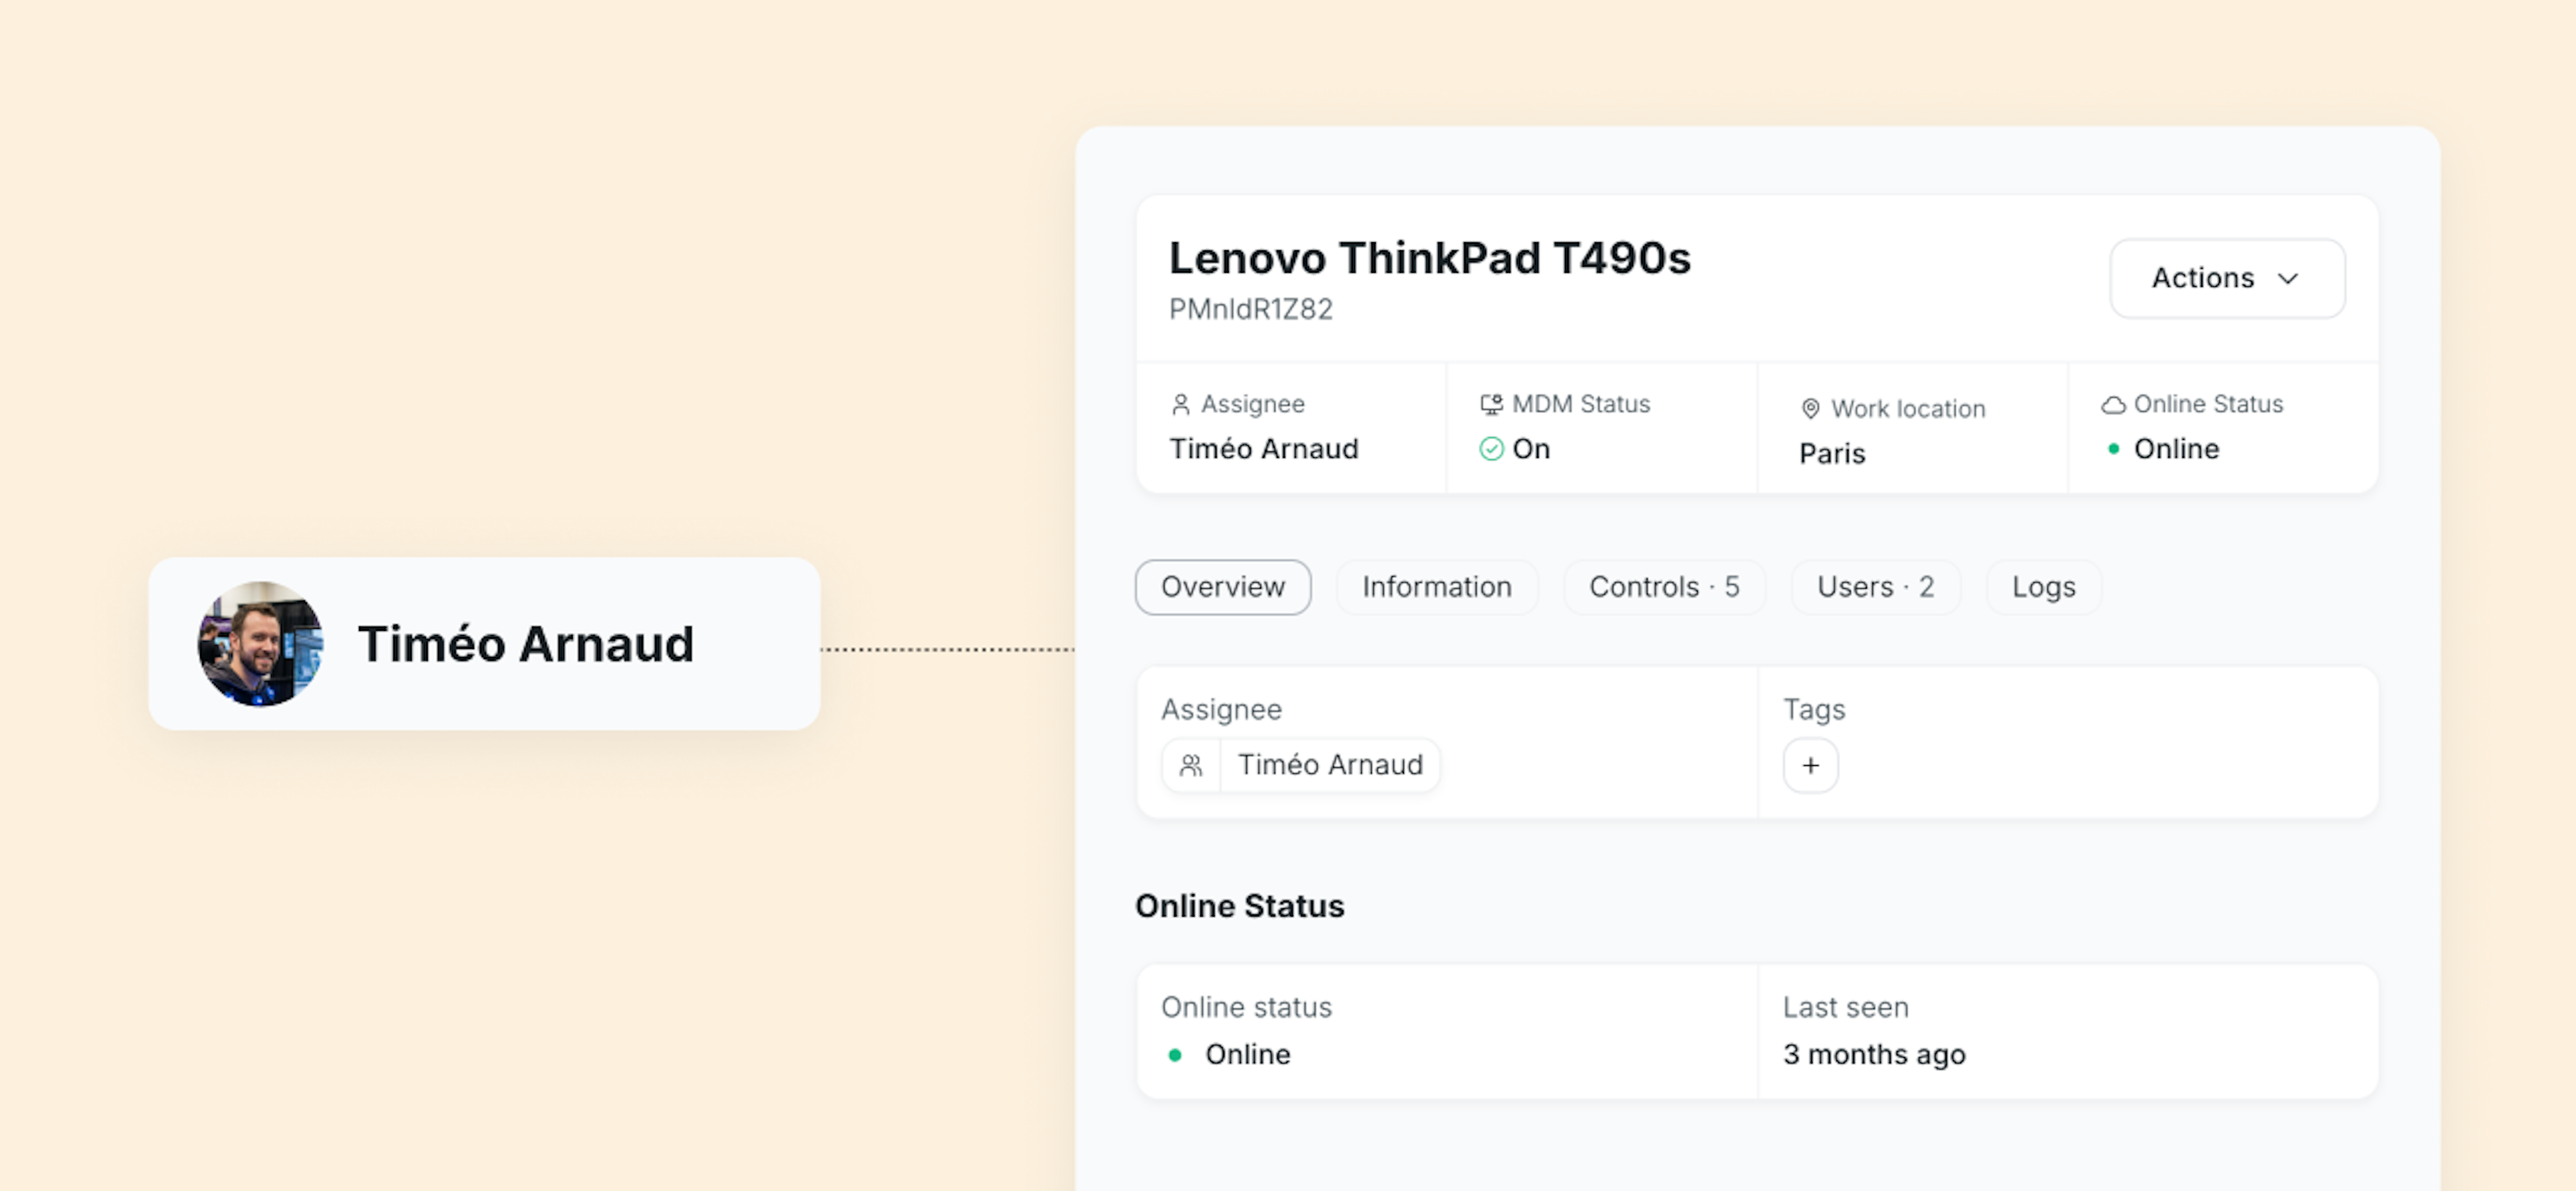Screen dimensions: 2576x1191
Task: Click the Last seen 3 months ago value
Action: click(1873, 1055)
